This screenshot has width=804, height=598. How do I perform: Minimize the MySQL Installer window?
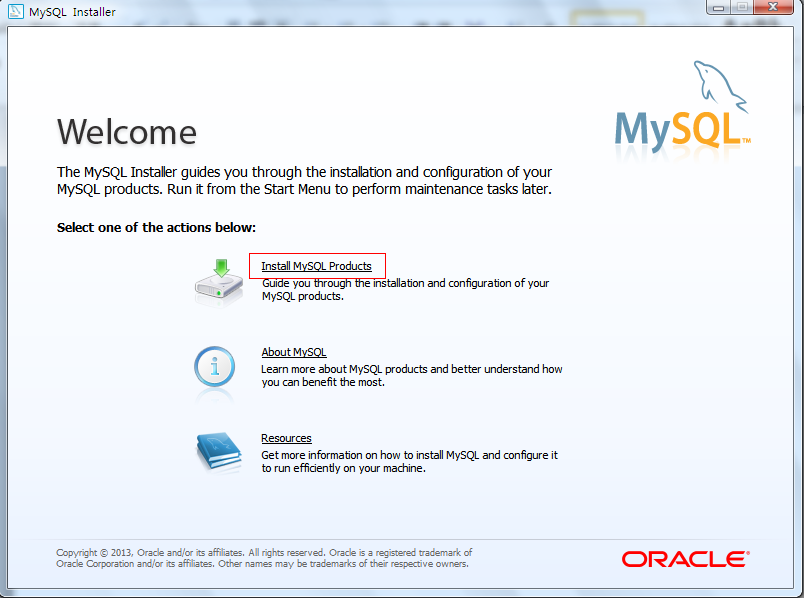click(719, 7)
